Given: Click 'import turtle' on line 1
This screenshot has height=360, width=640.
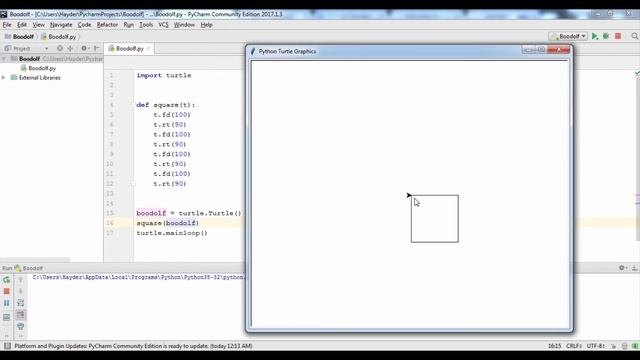Looking at the screenshot, I should (x=164, y=76).
